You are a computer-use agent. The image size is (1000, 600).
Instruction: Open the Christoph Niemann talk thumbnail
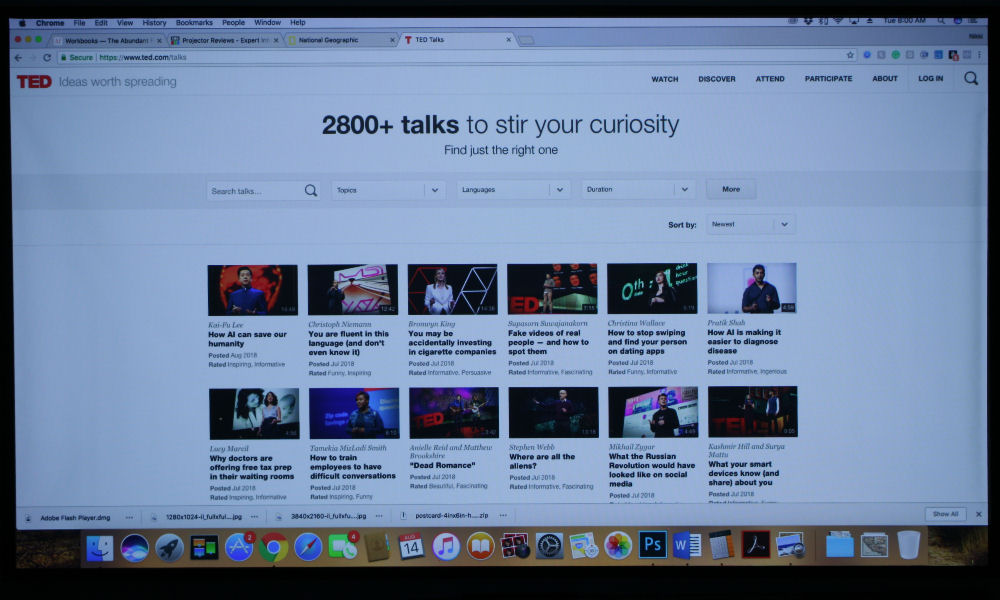[353, 289]
